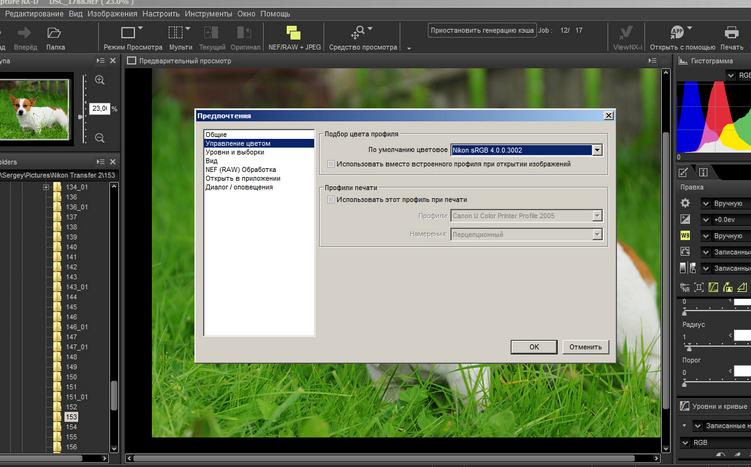Zoom out with magnifier minus icon
This screenshot has height=467, width=751.
pos(100,138)
